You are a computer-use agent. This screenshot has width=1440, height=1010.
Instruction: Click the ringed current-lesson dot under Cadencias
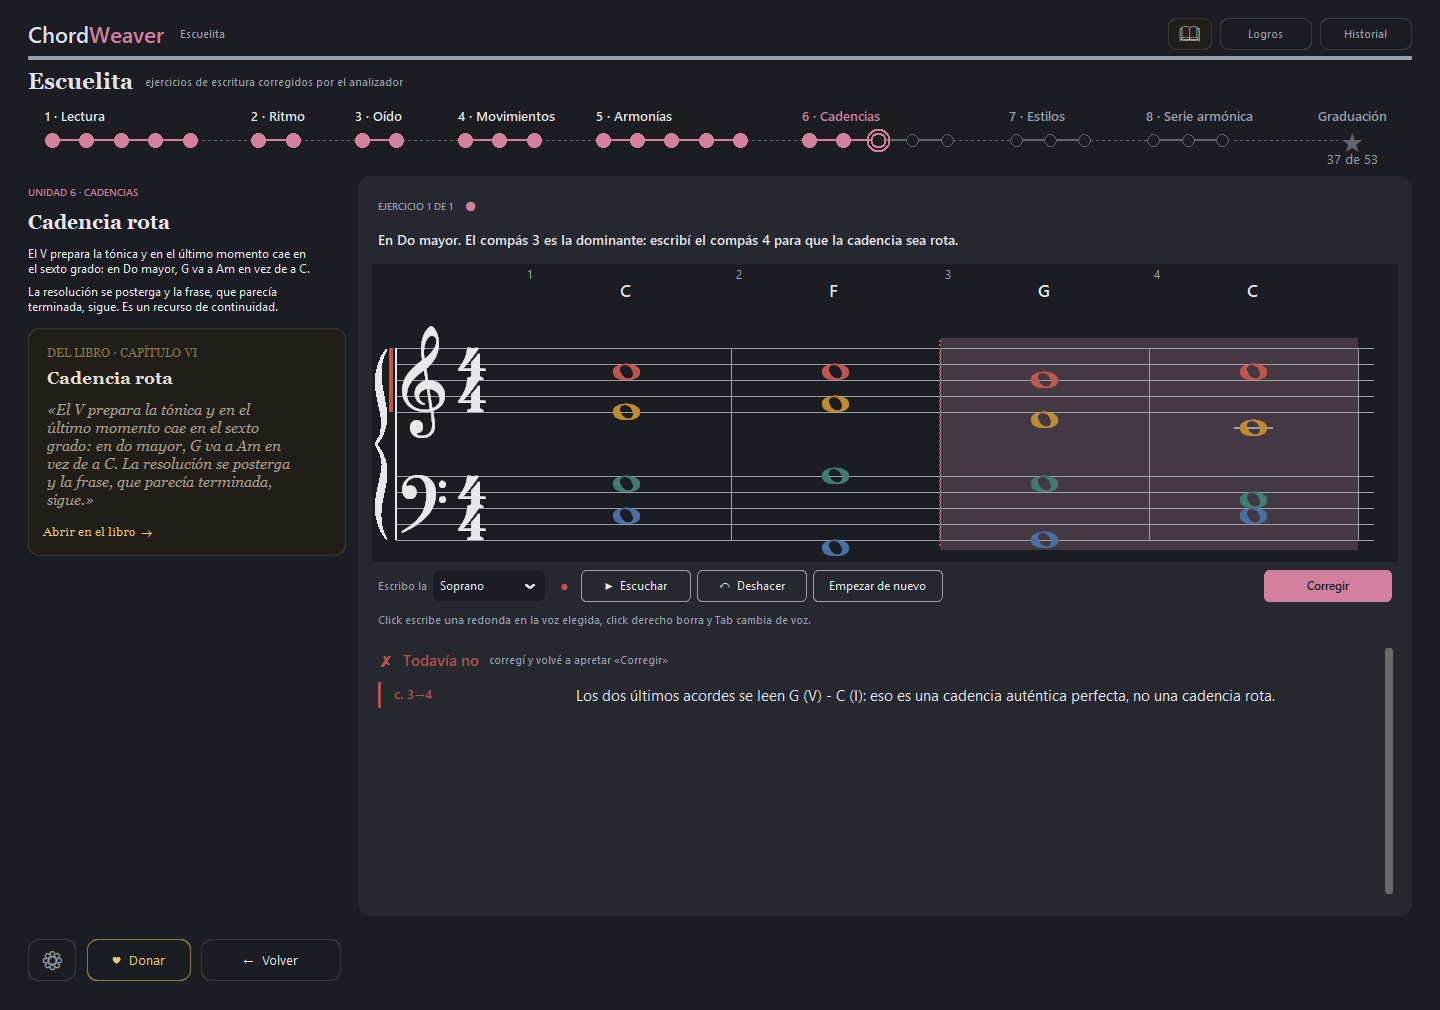coord(878,141)
